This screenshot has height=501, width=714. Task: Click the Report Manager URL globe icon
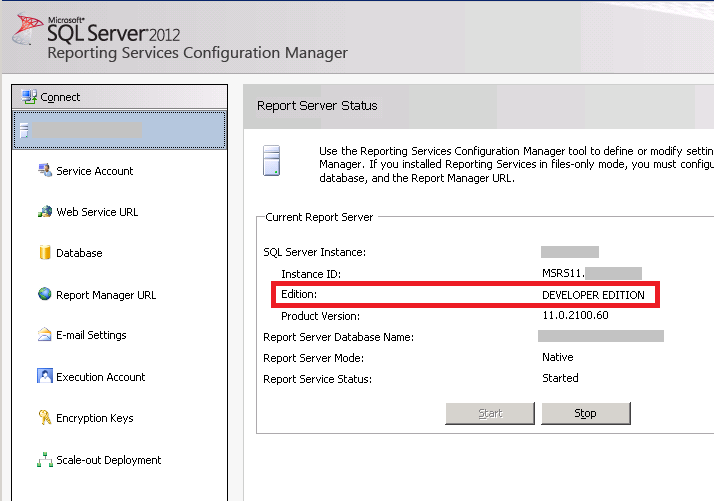45,294
